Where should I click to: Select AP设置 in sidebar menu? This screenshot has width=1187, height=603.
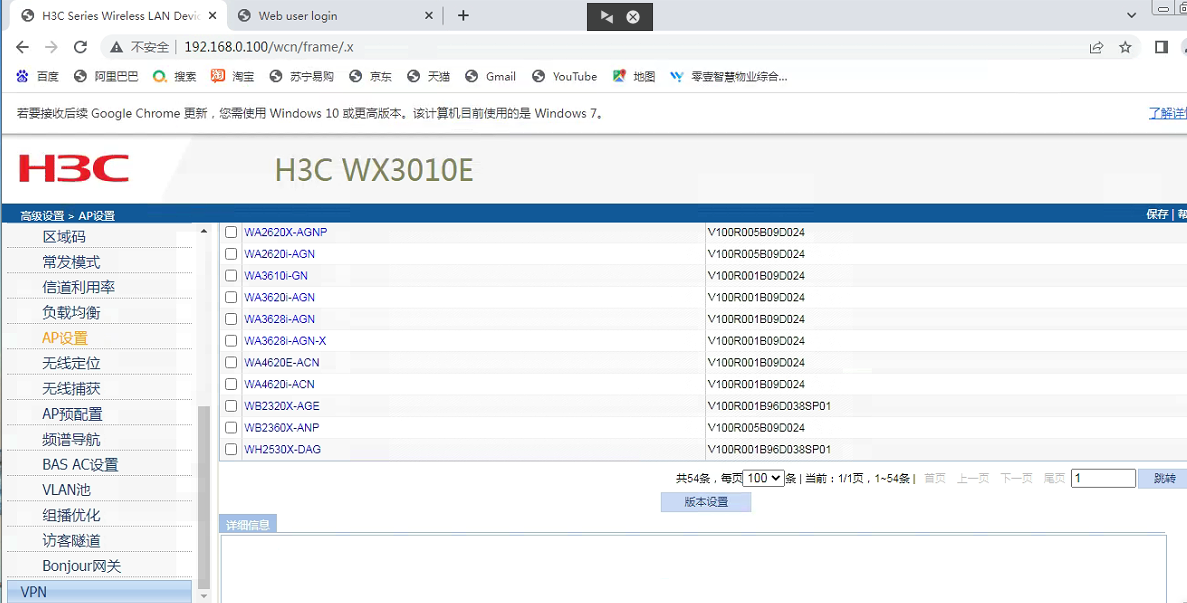click(x=65, y=338)
